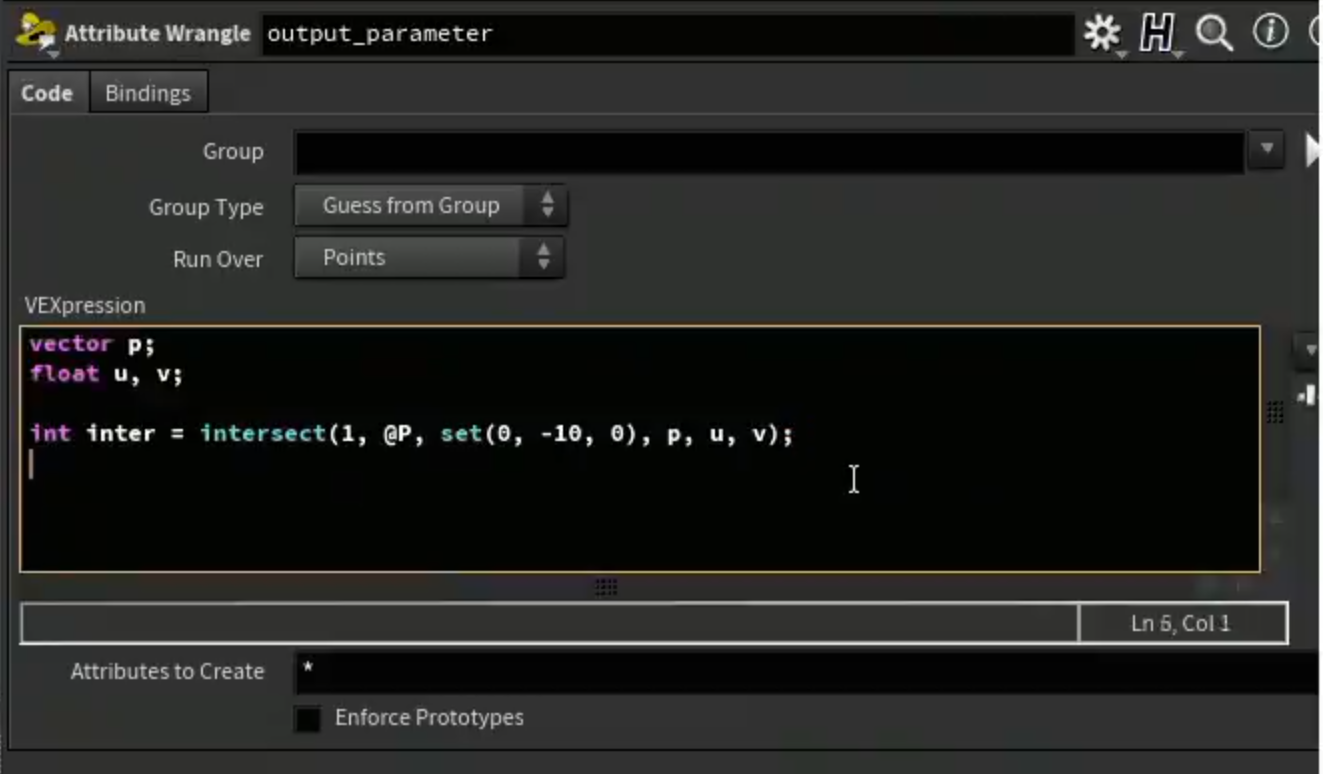The height and width of the screenshot is (774, 1323).
Task: Click the Group Type label
Action: pyautogui.click(x=206, y=207)
